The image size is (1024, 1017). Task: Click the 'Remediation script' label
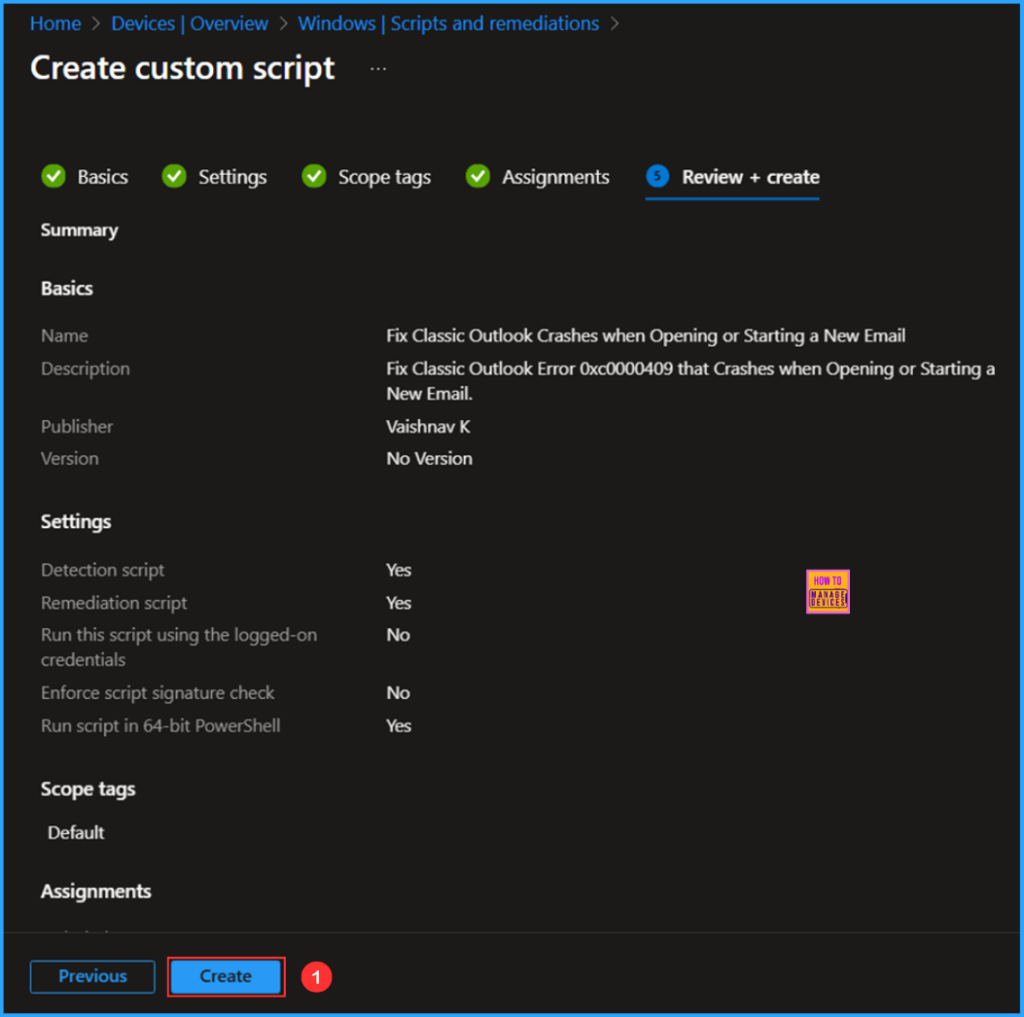[x=114, y=603]
